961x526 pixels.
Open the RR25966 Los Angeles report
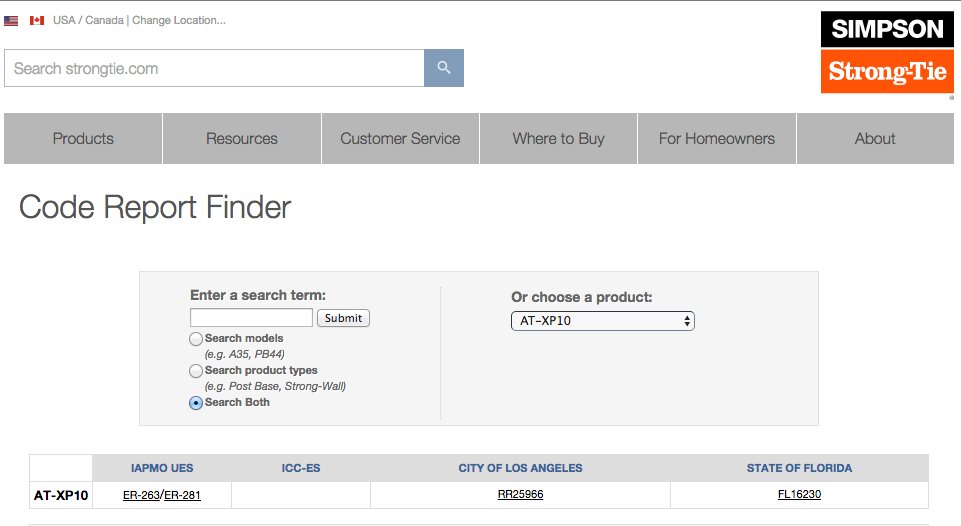click(x=520, y=494)
